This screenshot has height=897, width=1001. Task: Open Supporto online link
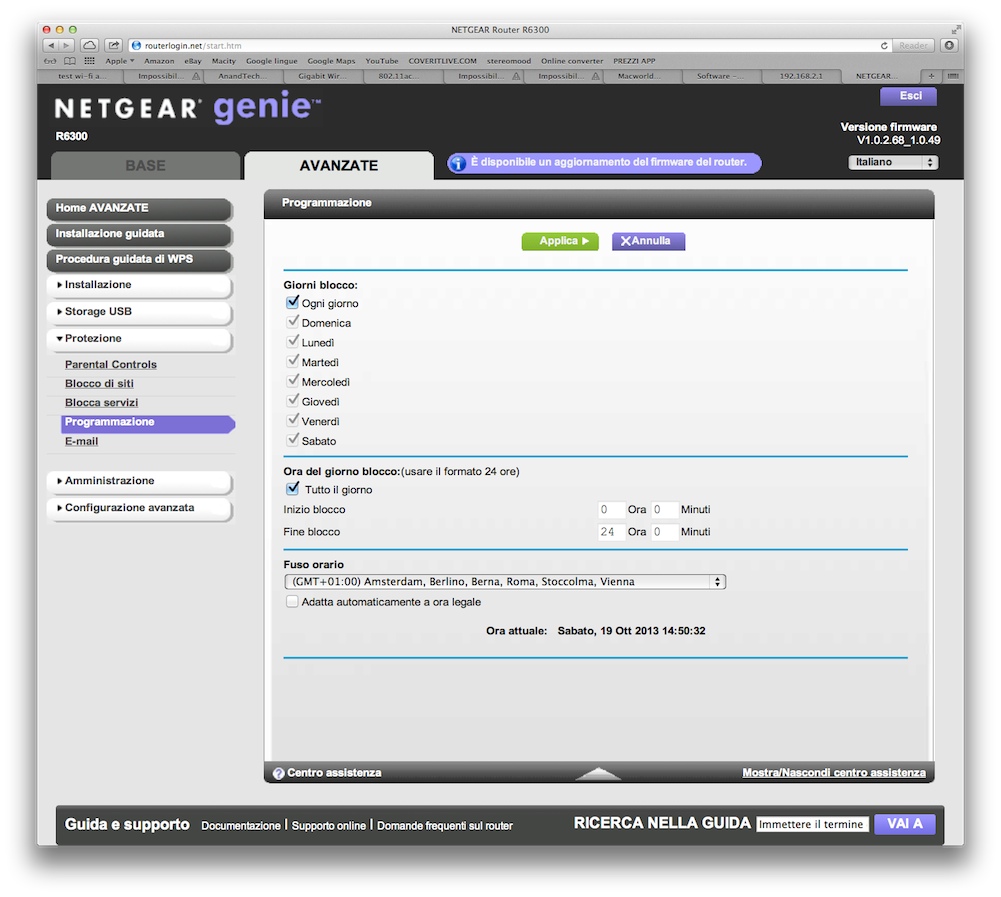pyautogui.click(x=329, y=825)
